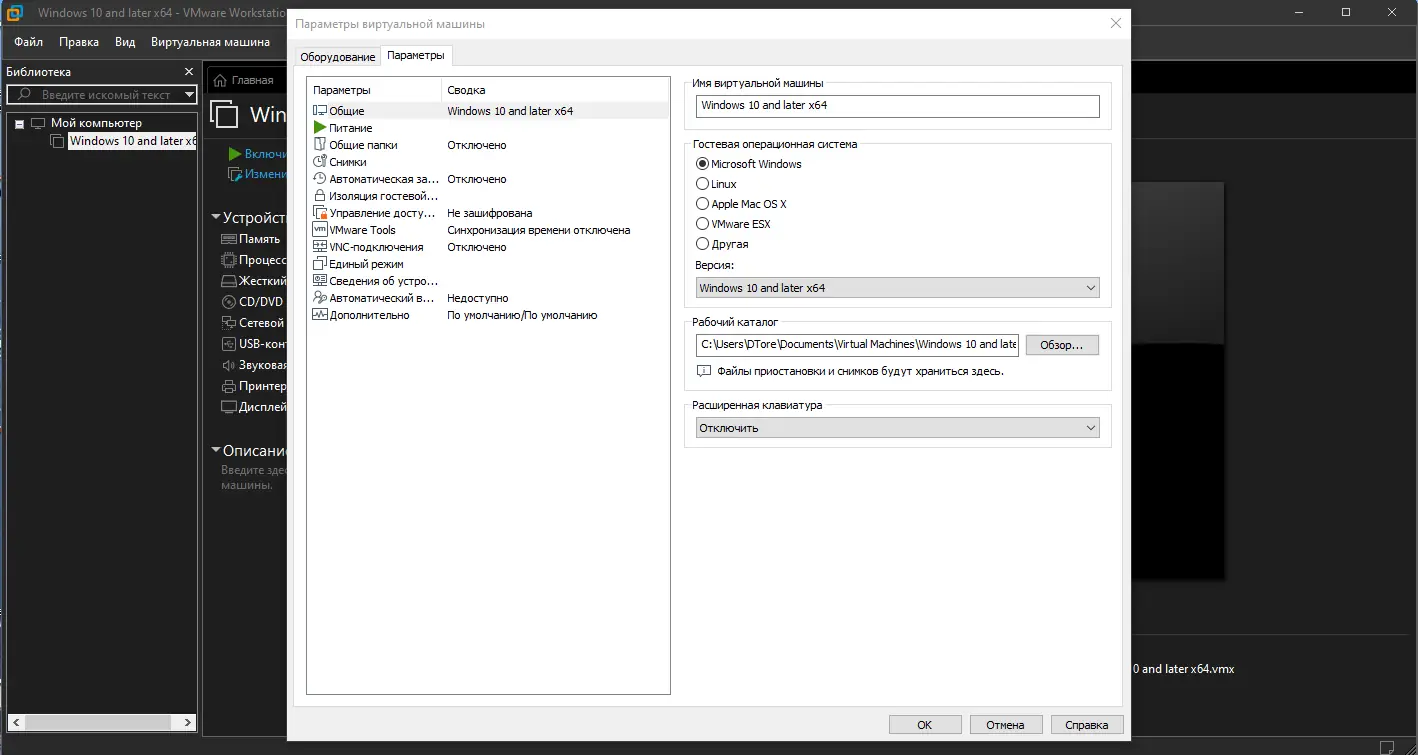Open the Файл menu in VMware Workstation
1418x755 pixels.
pyautogui.click(x=28, y=42)
